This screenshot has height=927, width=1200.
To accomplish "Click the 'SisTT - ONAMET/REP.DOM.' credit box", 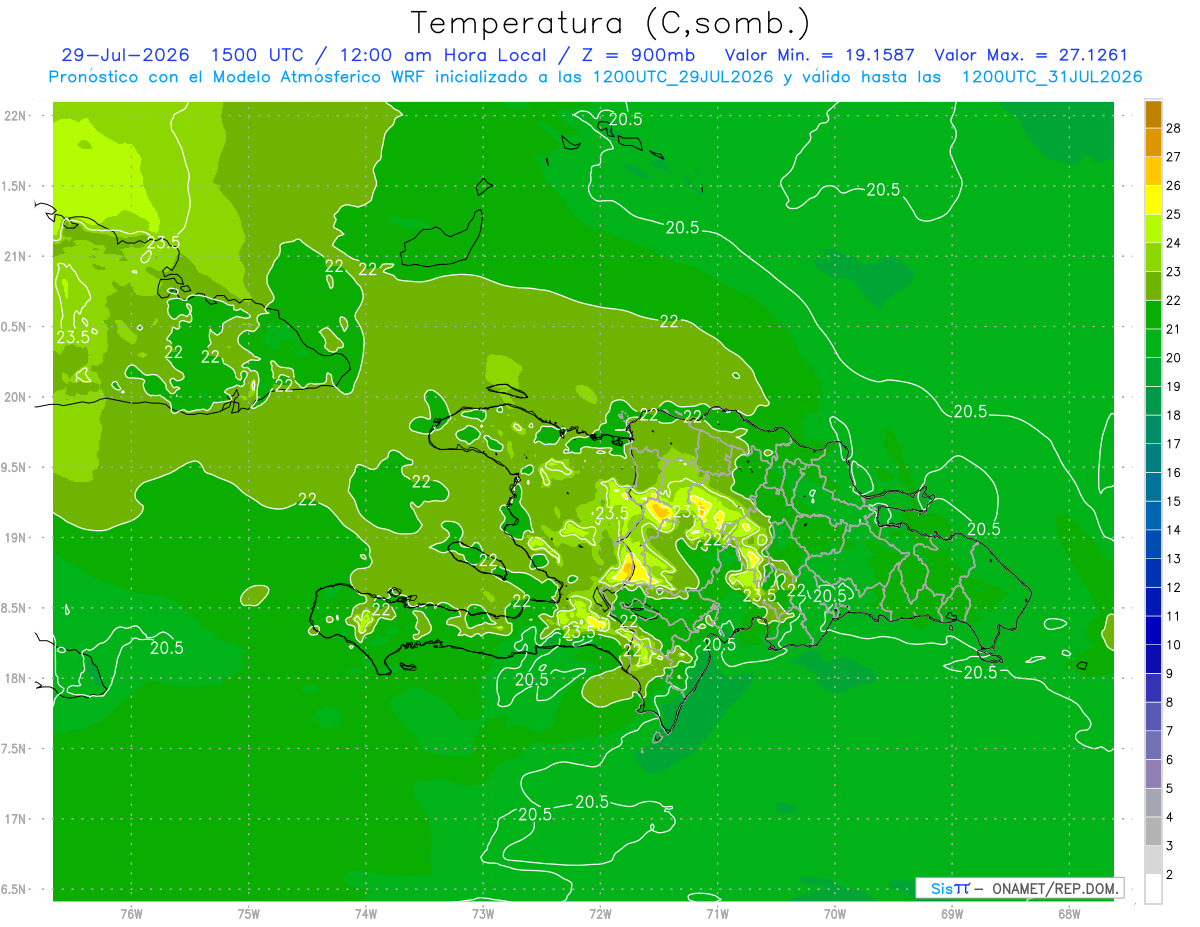I will 1019,888.
